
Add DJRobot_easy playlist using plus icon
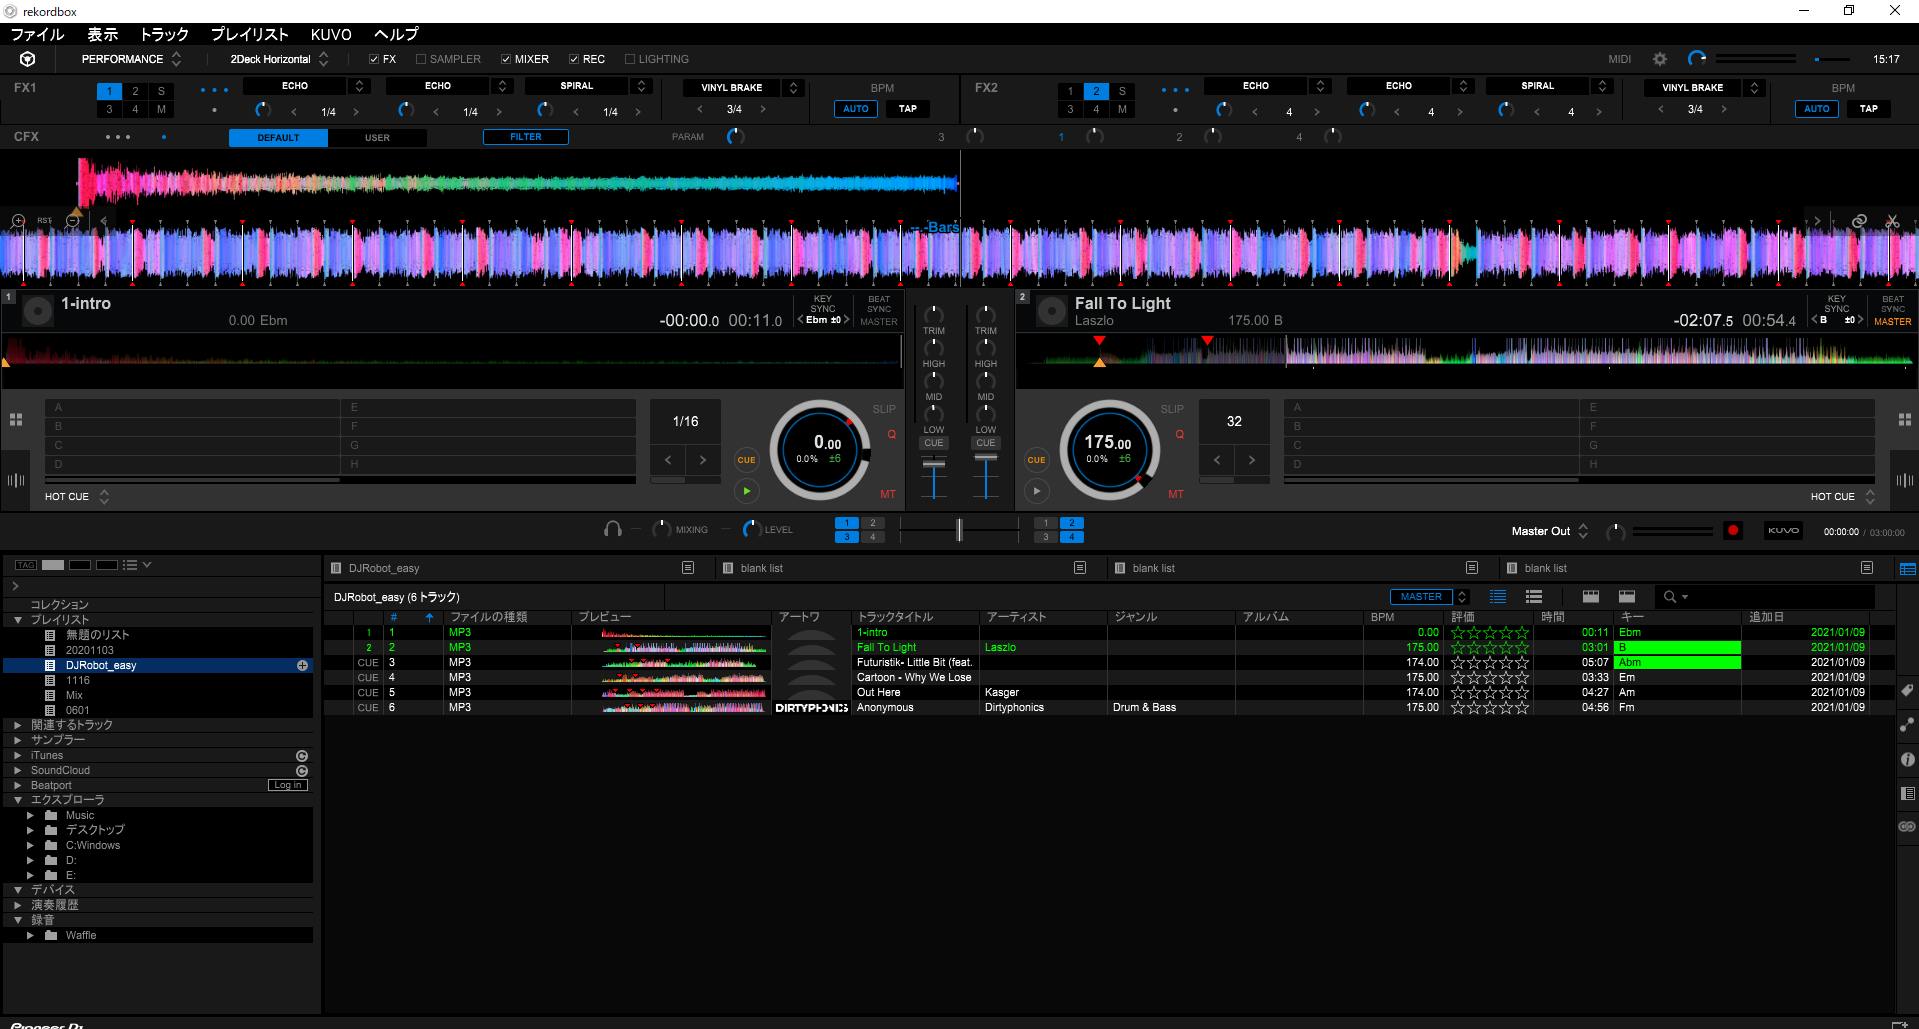pyautogui.click(x=302, y=665)
